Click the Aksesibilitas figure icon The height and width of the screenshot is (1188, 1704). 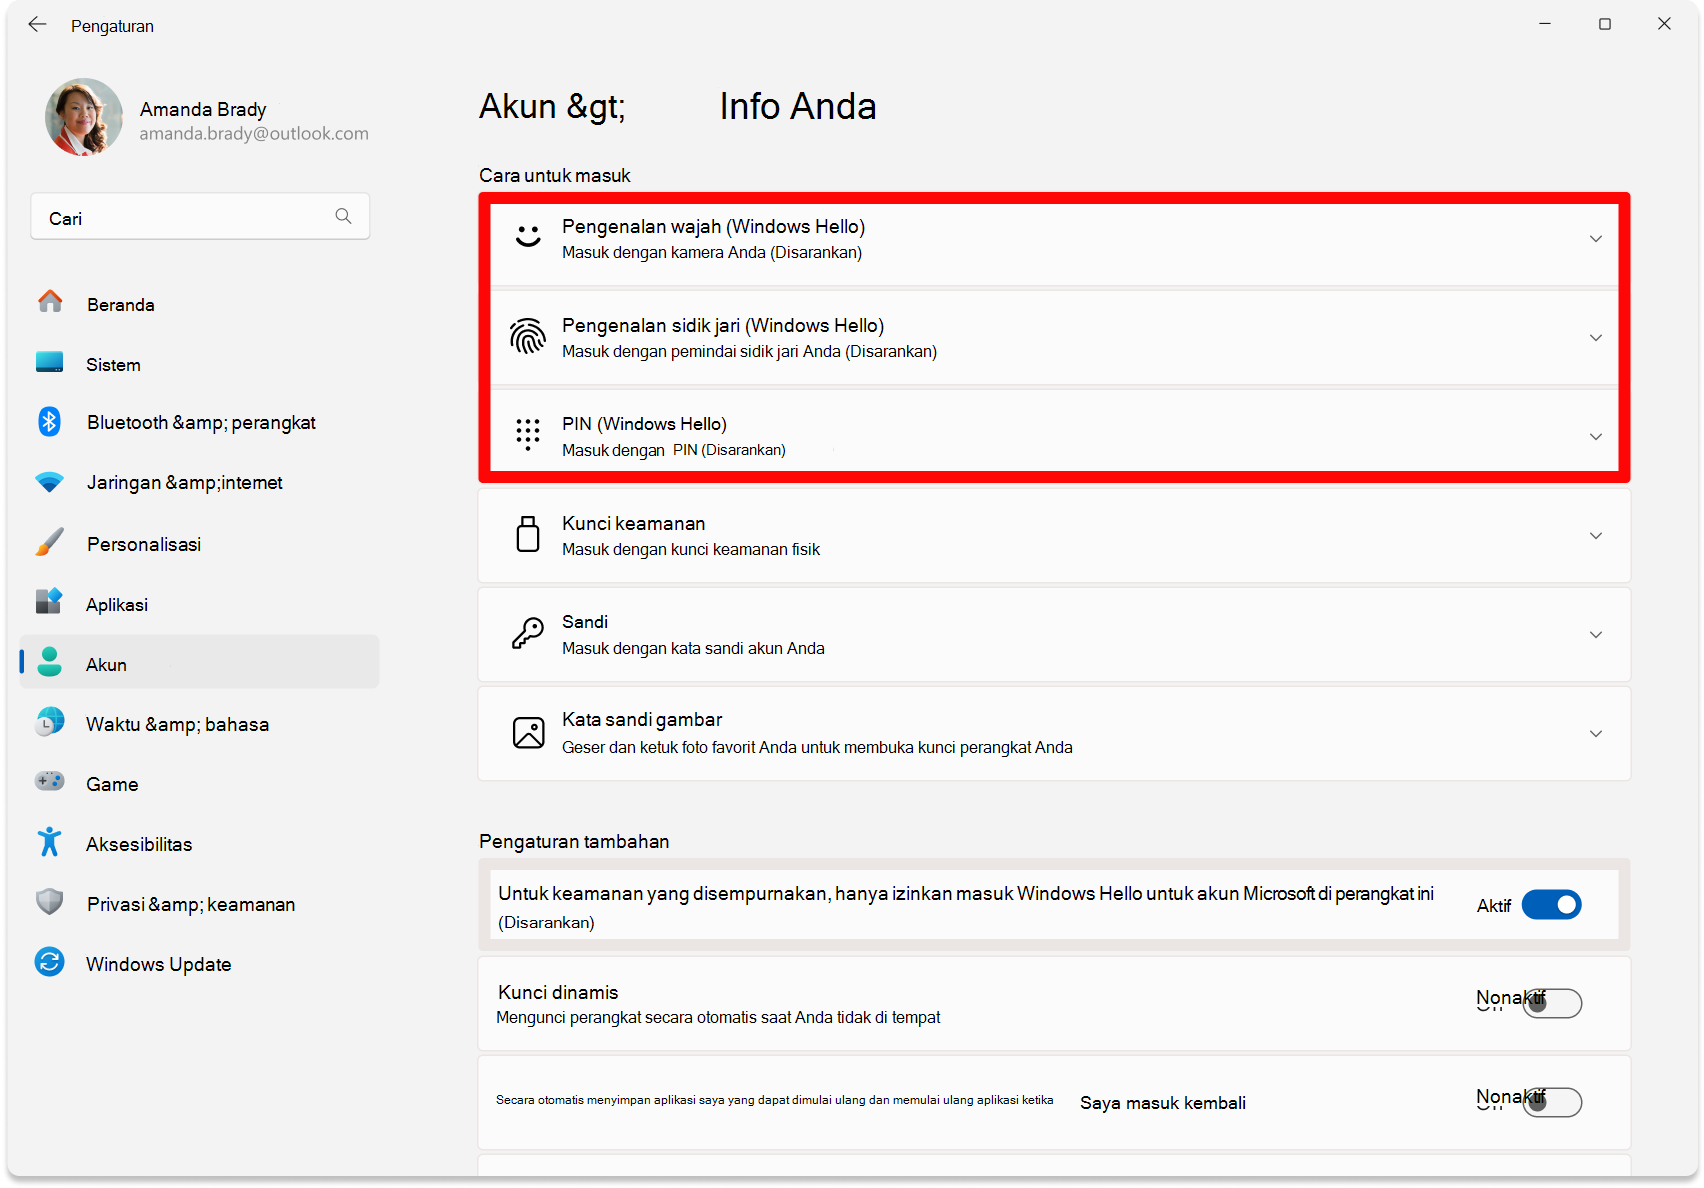[x=50, y=842]
